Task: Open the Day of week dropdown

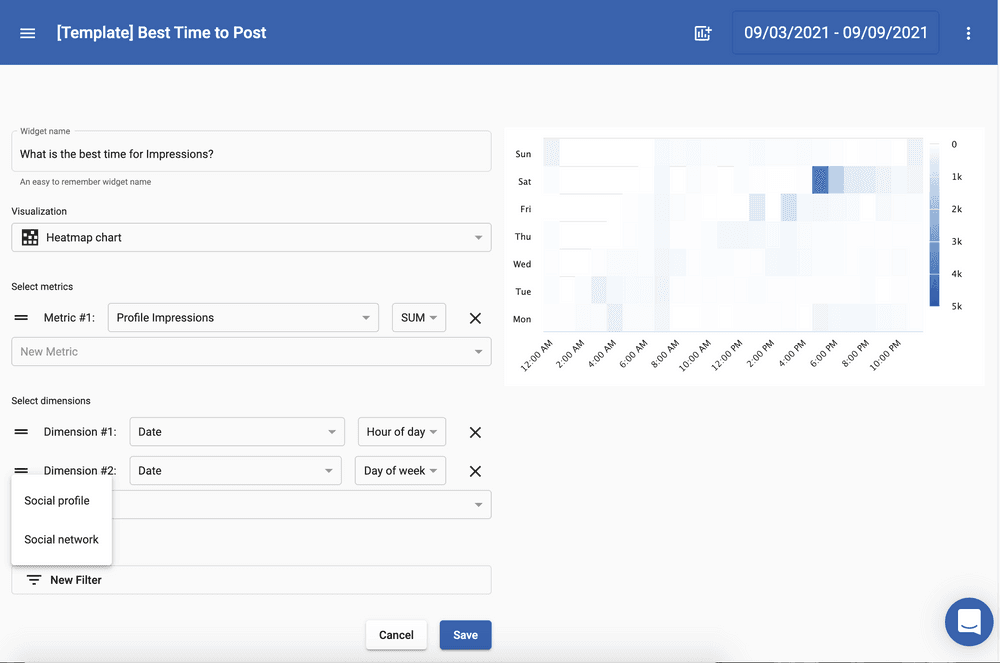Action: pyautogui.click(x=400, y=471)
